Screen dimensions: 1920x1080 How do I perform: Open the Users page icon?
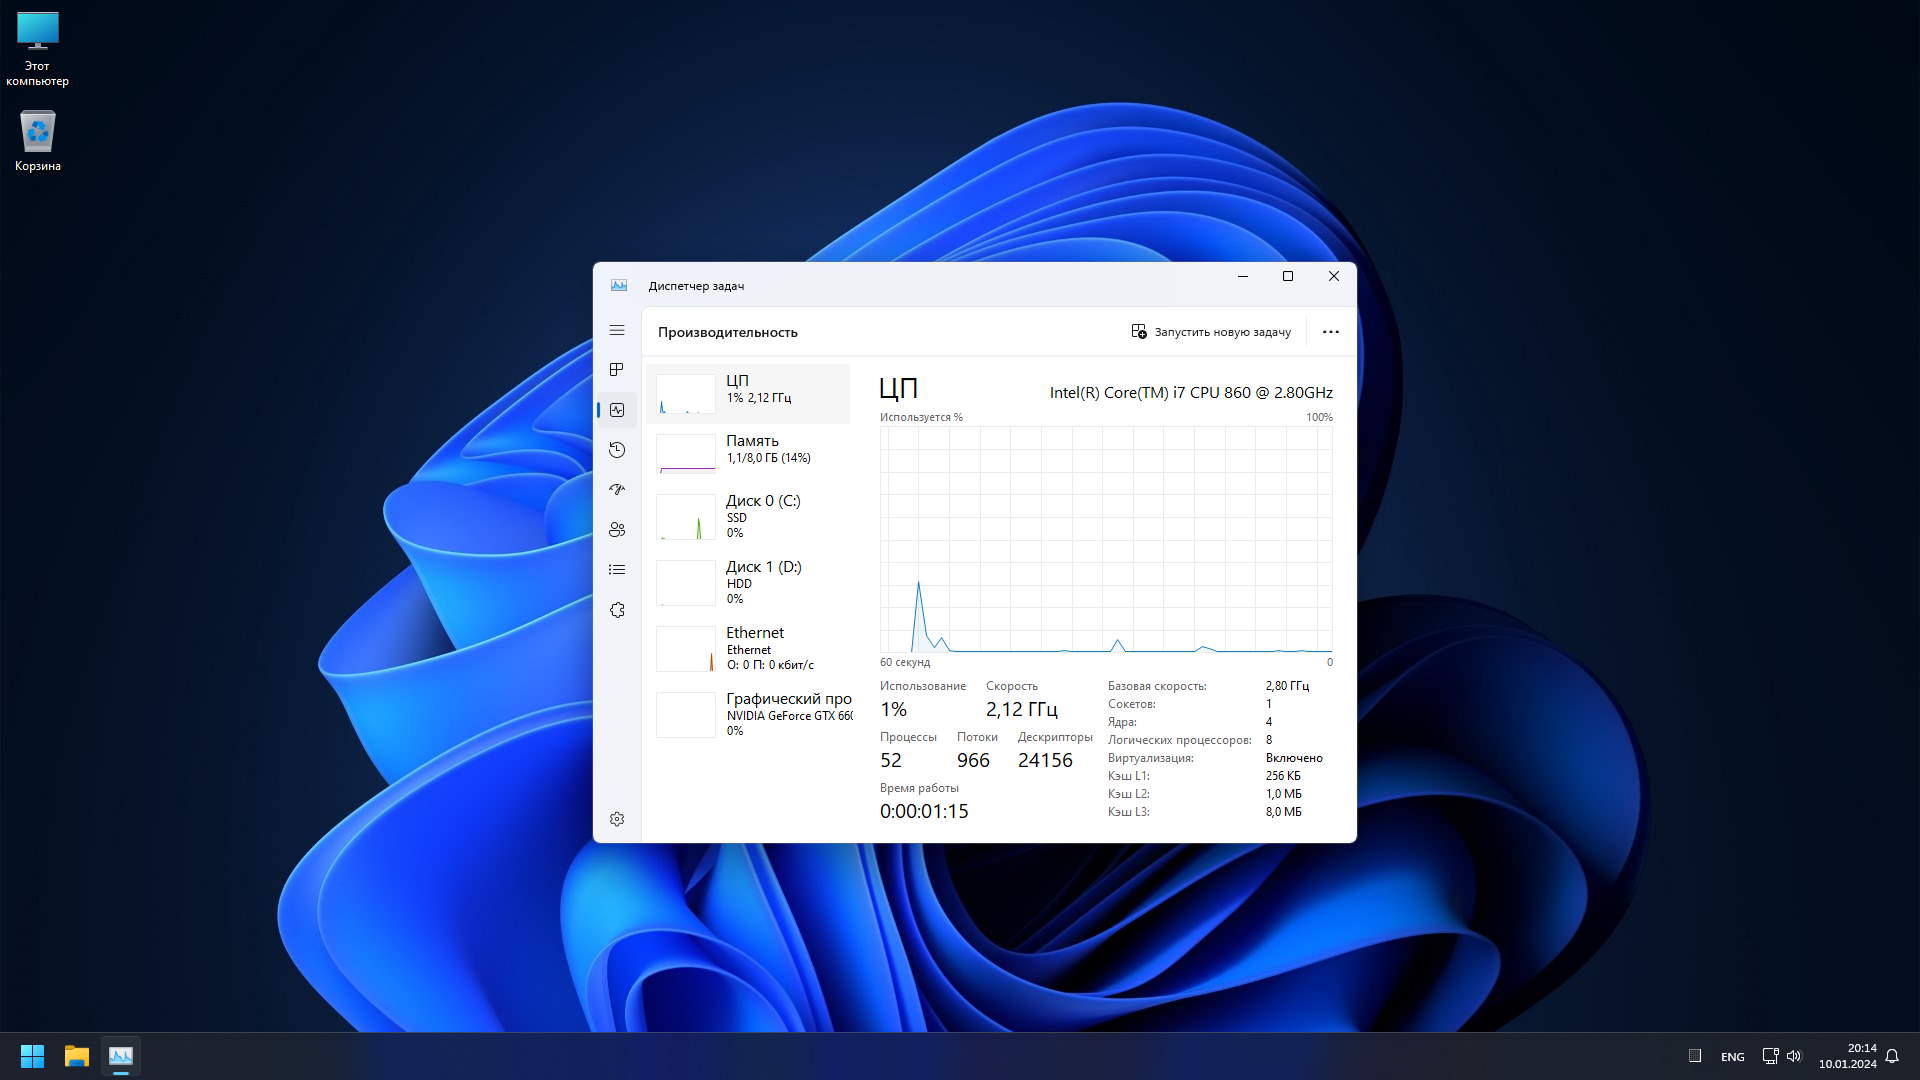pyautogui.click(x=617, y=530)
